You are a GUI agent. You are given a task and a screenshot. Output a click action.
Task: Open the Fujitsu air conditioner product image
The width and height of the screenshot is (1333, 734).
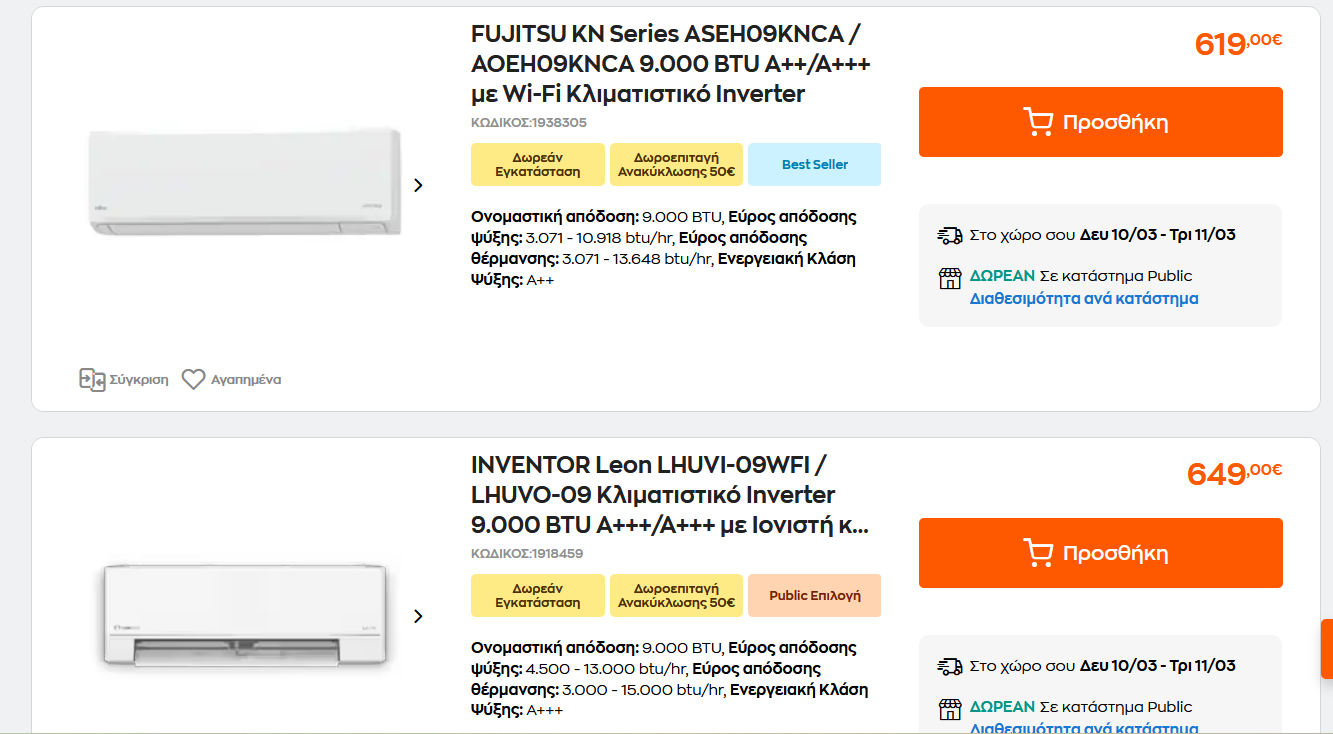coord(244,183)
